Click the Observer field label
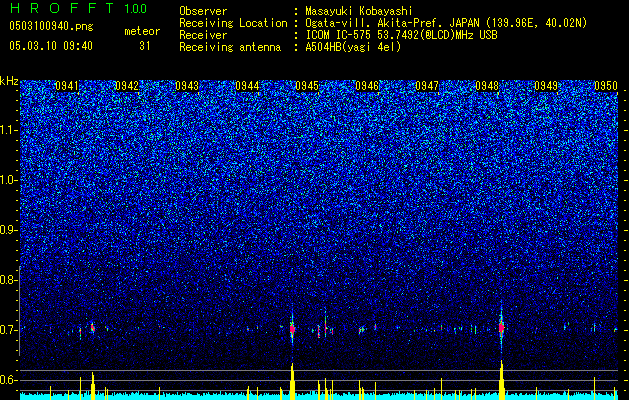 pos(203,11)
